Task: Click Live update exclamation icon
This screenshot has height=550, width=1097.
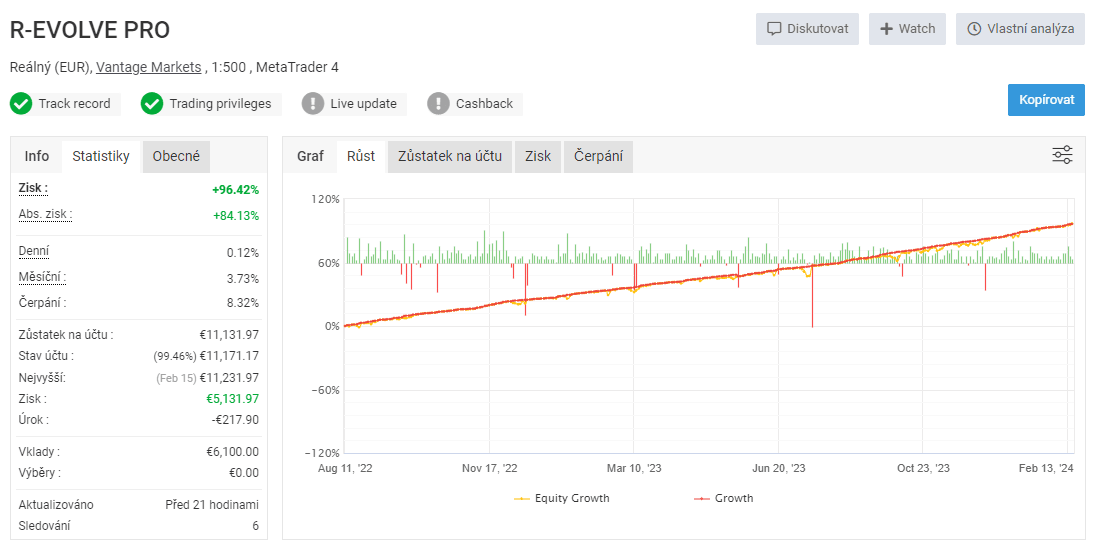Action: [313, 104]
